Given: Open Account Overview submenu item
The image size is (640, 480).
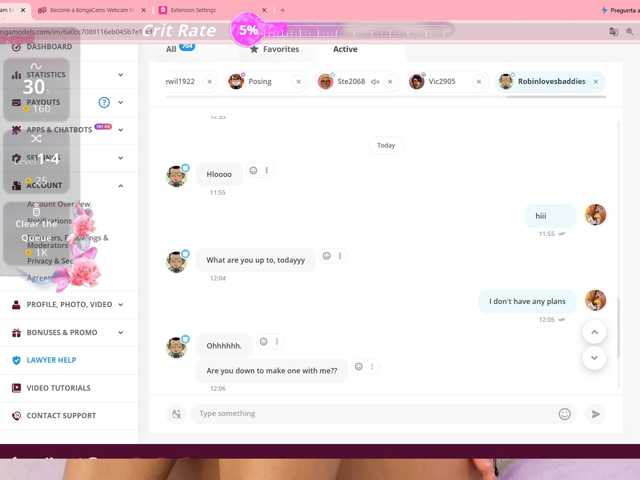Looking at the screenshot, I should 59,204.
